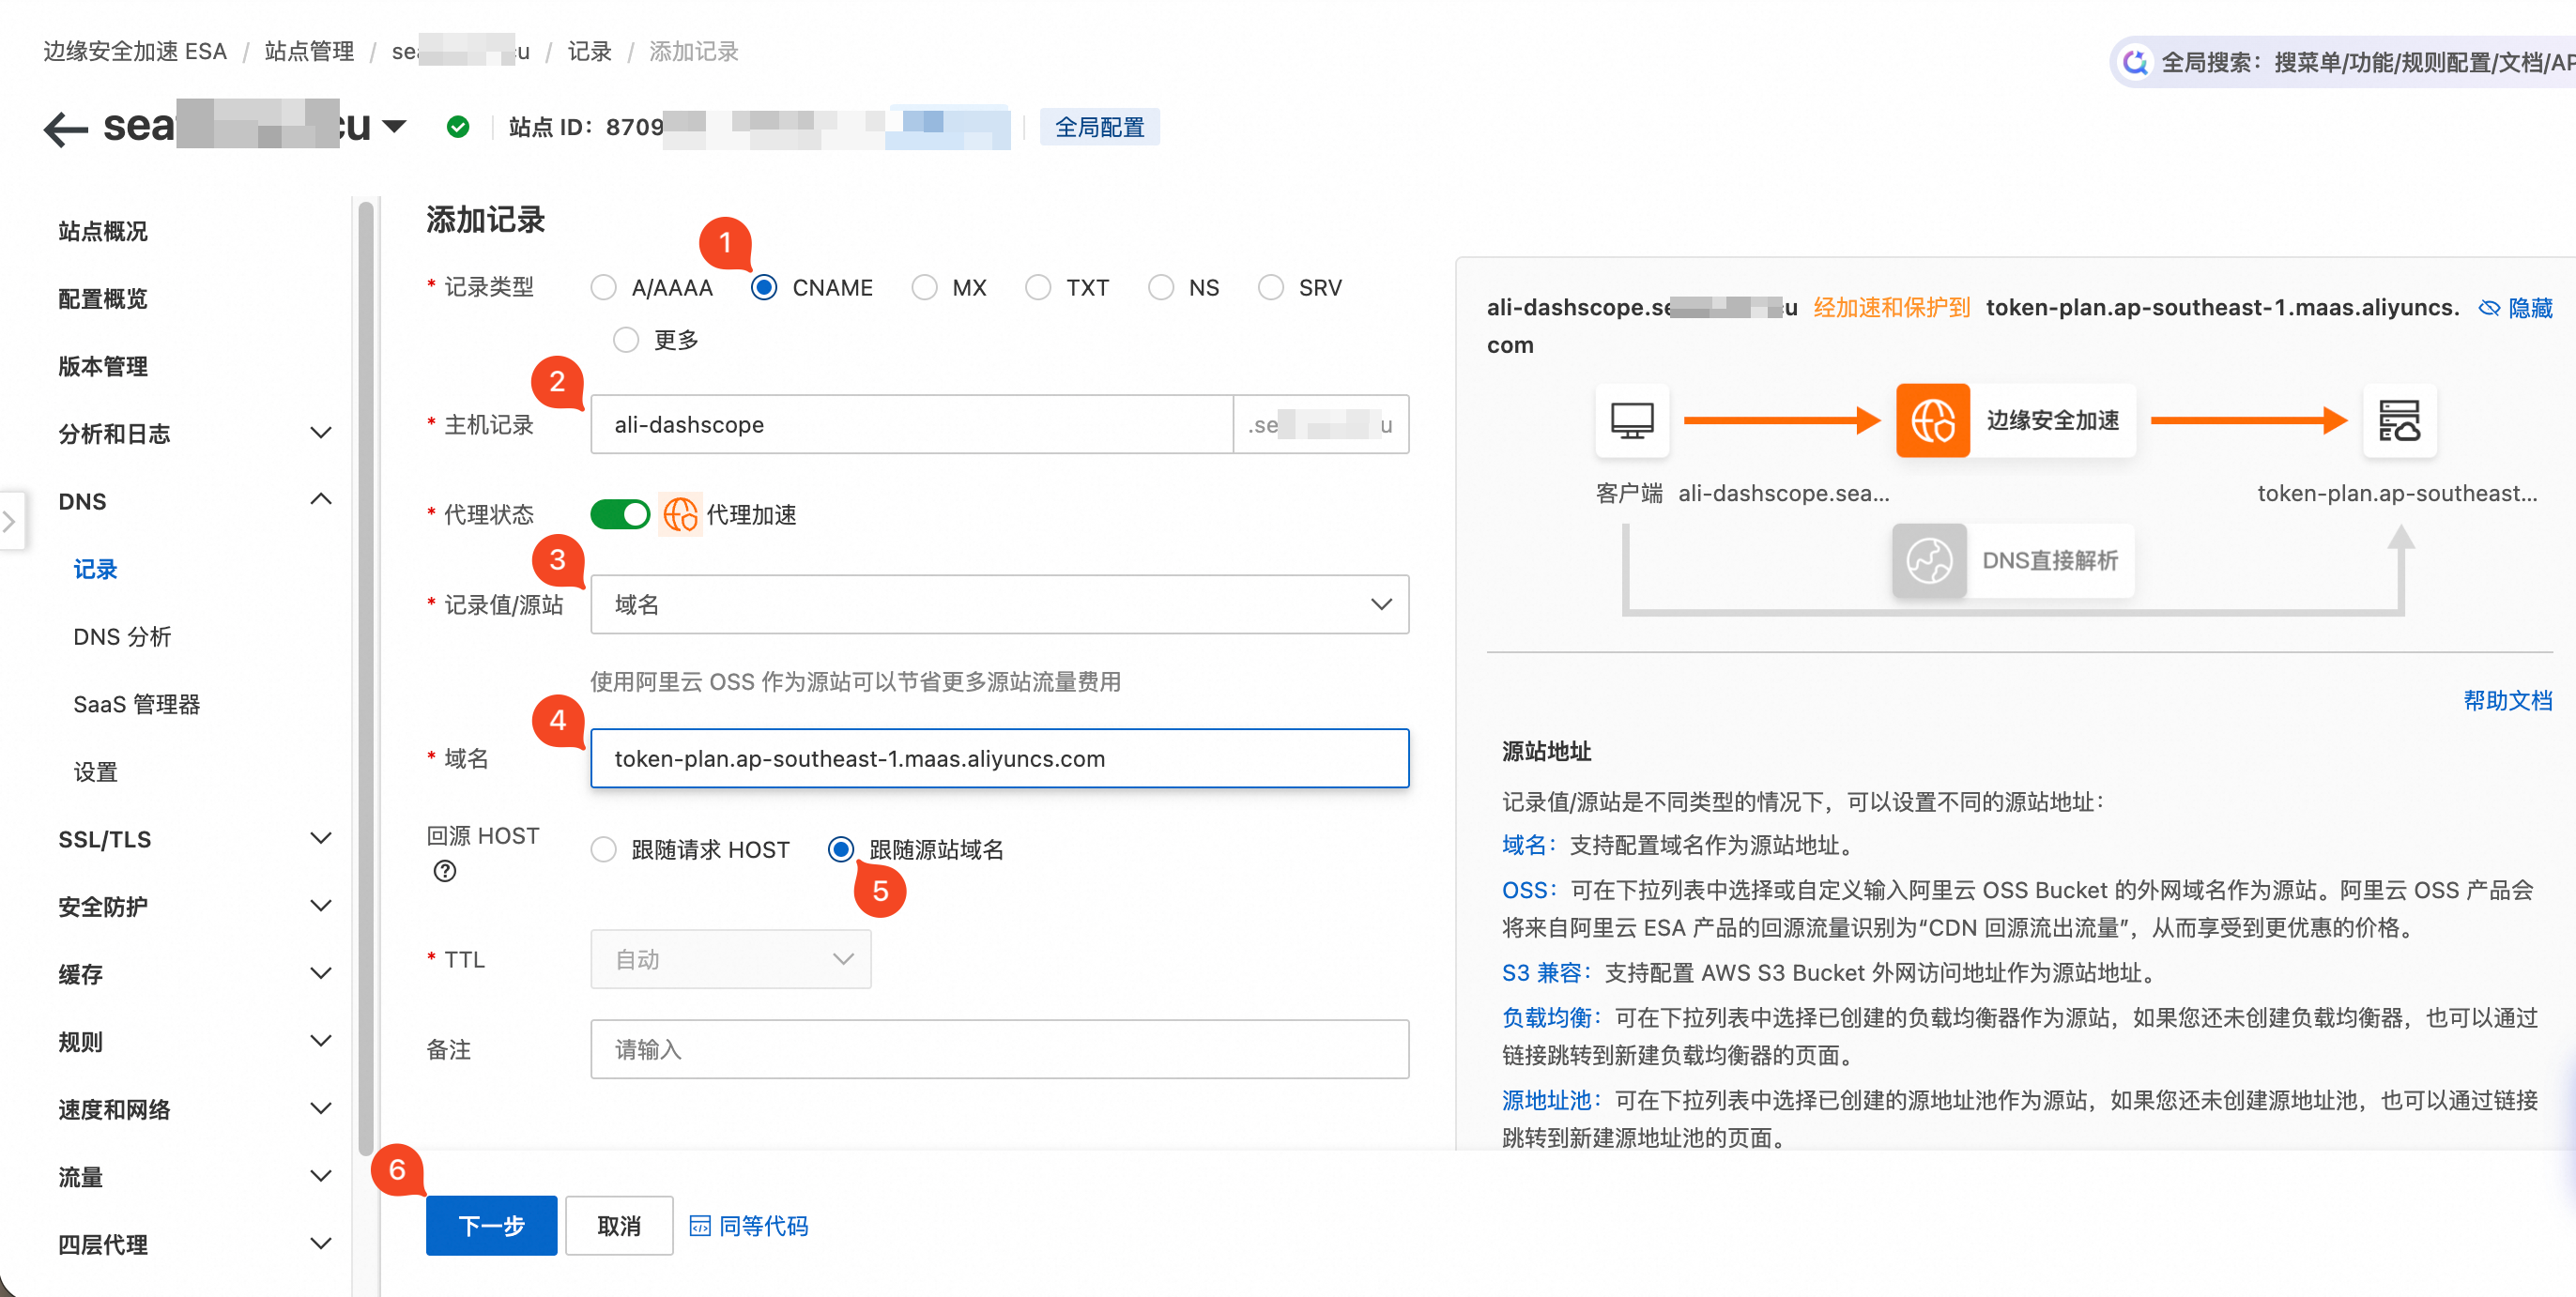Image resolution: width=2576 pixels, height=1297 pixels.
Task: Open 站点概况 in the sidebar
Action: pos(103,231)
